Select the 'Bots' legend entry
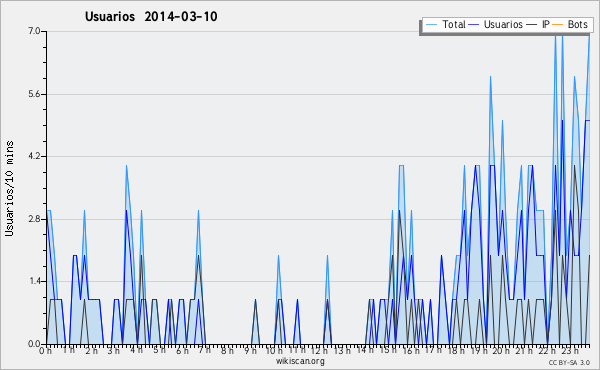 click(577, 24)
